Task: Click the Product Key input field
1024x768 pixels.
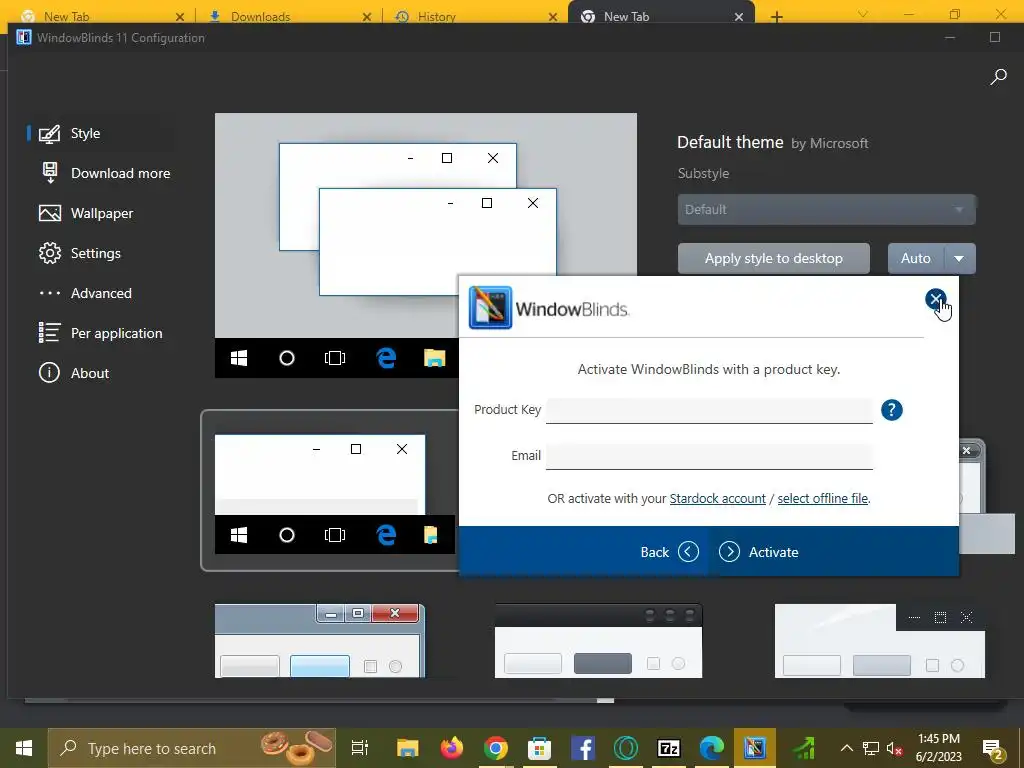Action: [x=709, y=410]
